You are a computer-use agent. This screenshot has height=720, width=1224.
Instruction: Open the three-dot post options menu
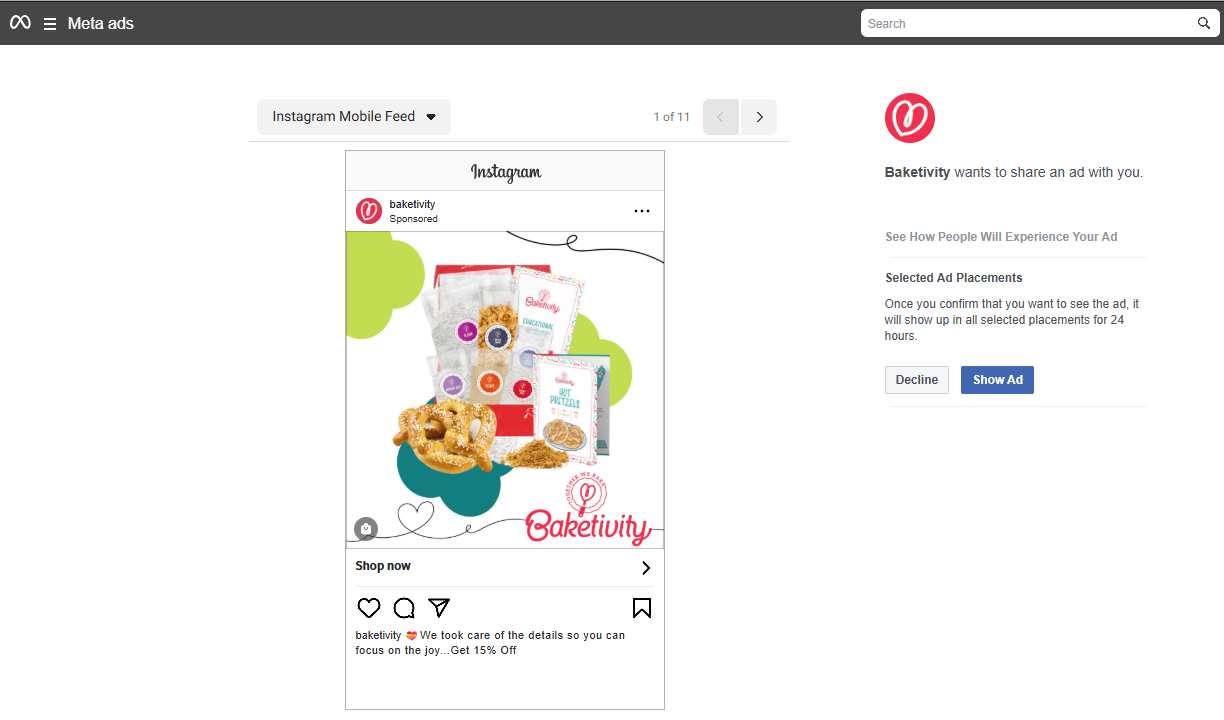click(x=642, y=211)
